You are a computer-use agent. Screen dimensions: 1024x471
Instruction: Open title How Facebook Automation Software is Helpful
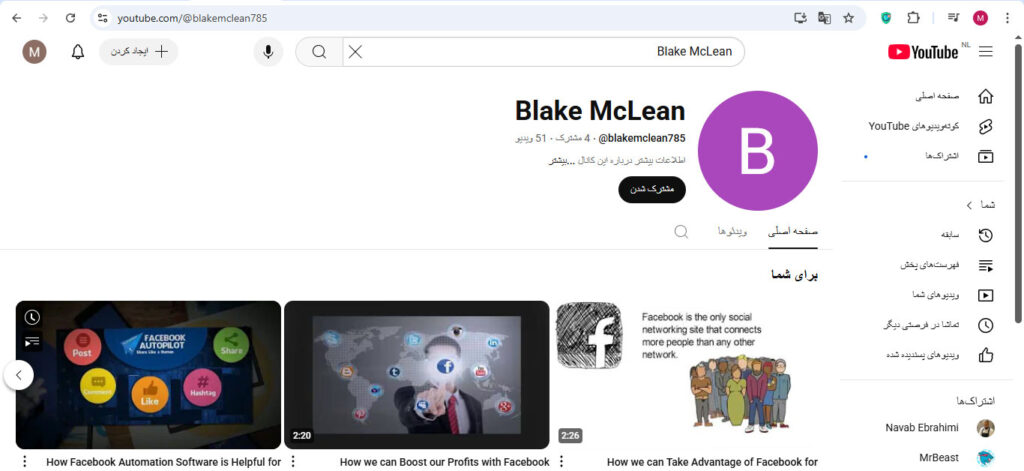[x=163, y=462]
